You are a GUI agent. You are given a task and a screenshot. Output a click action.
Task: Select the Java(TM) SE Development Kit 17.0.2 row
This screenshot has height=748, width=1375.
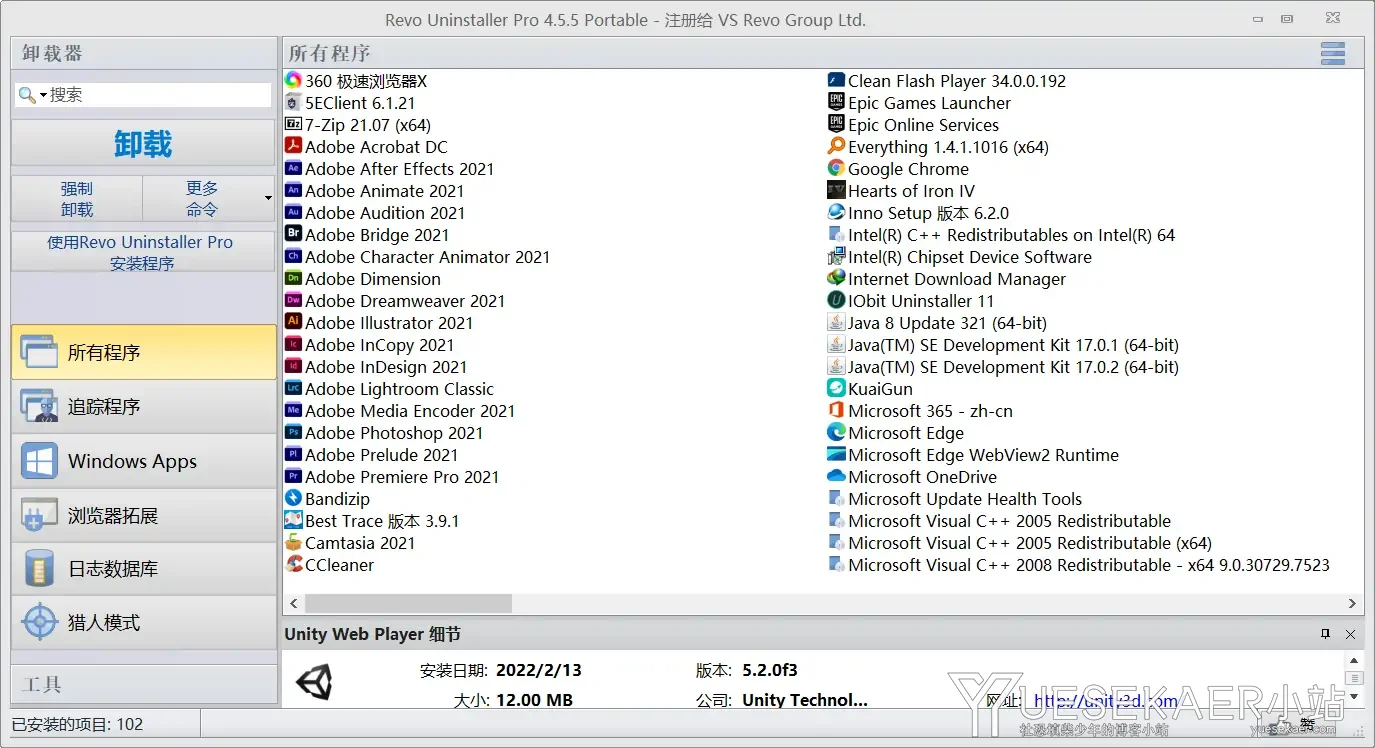[1004, 366]
